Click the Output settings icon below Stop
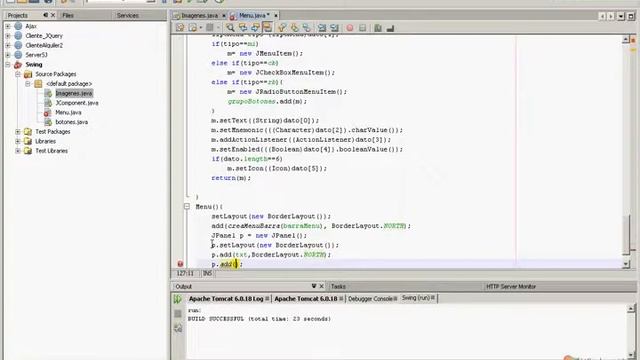The height and width of the screenshot is (360, 640). [x=178, y=328]
